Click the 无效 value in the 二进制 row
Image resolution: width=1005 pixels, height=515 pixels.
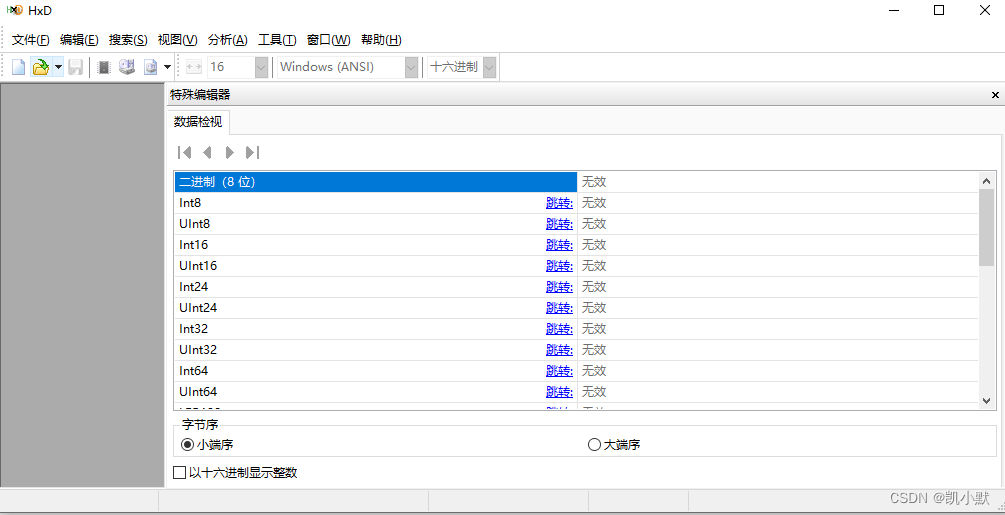(x=594, y=182)
